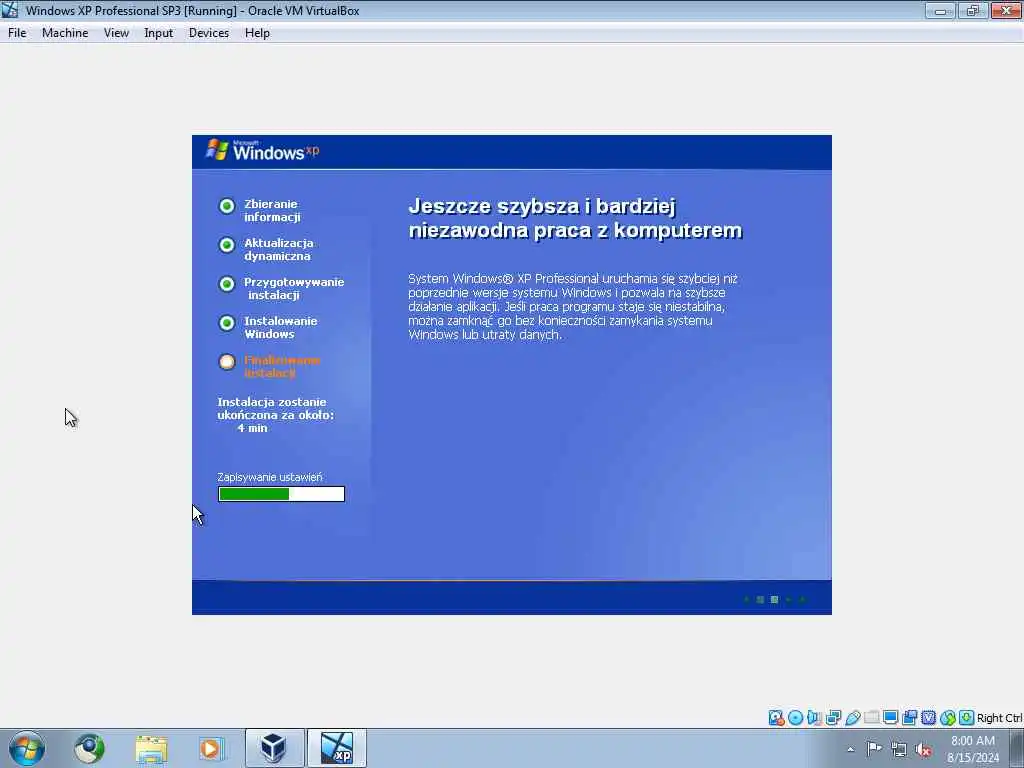
Task: Open Windows Media Player from the taskbar
Action: 211,748
